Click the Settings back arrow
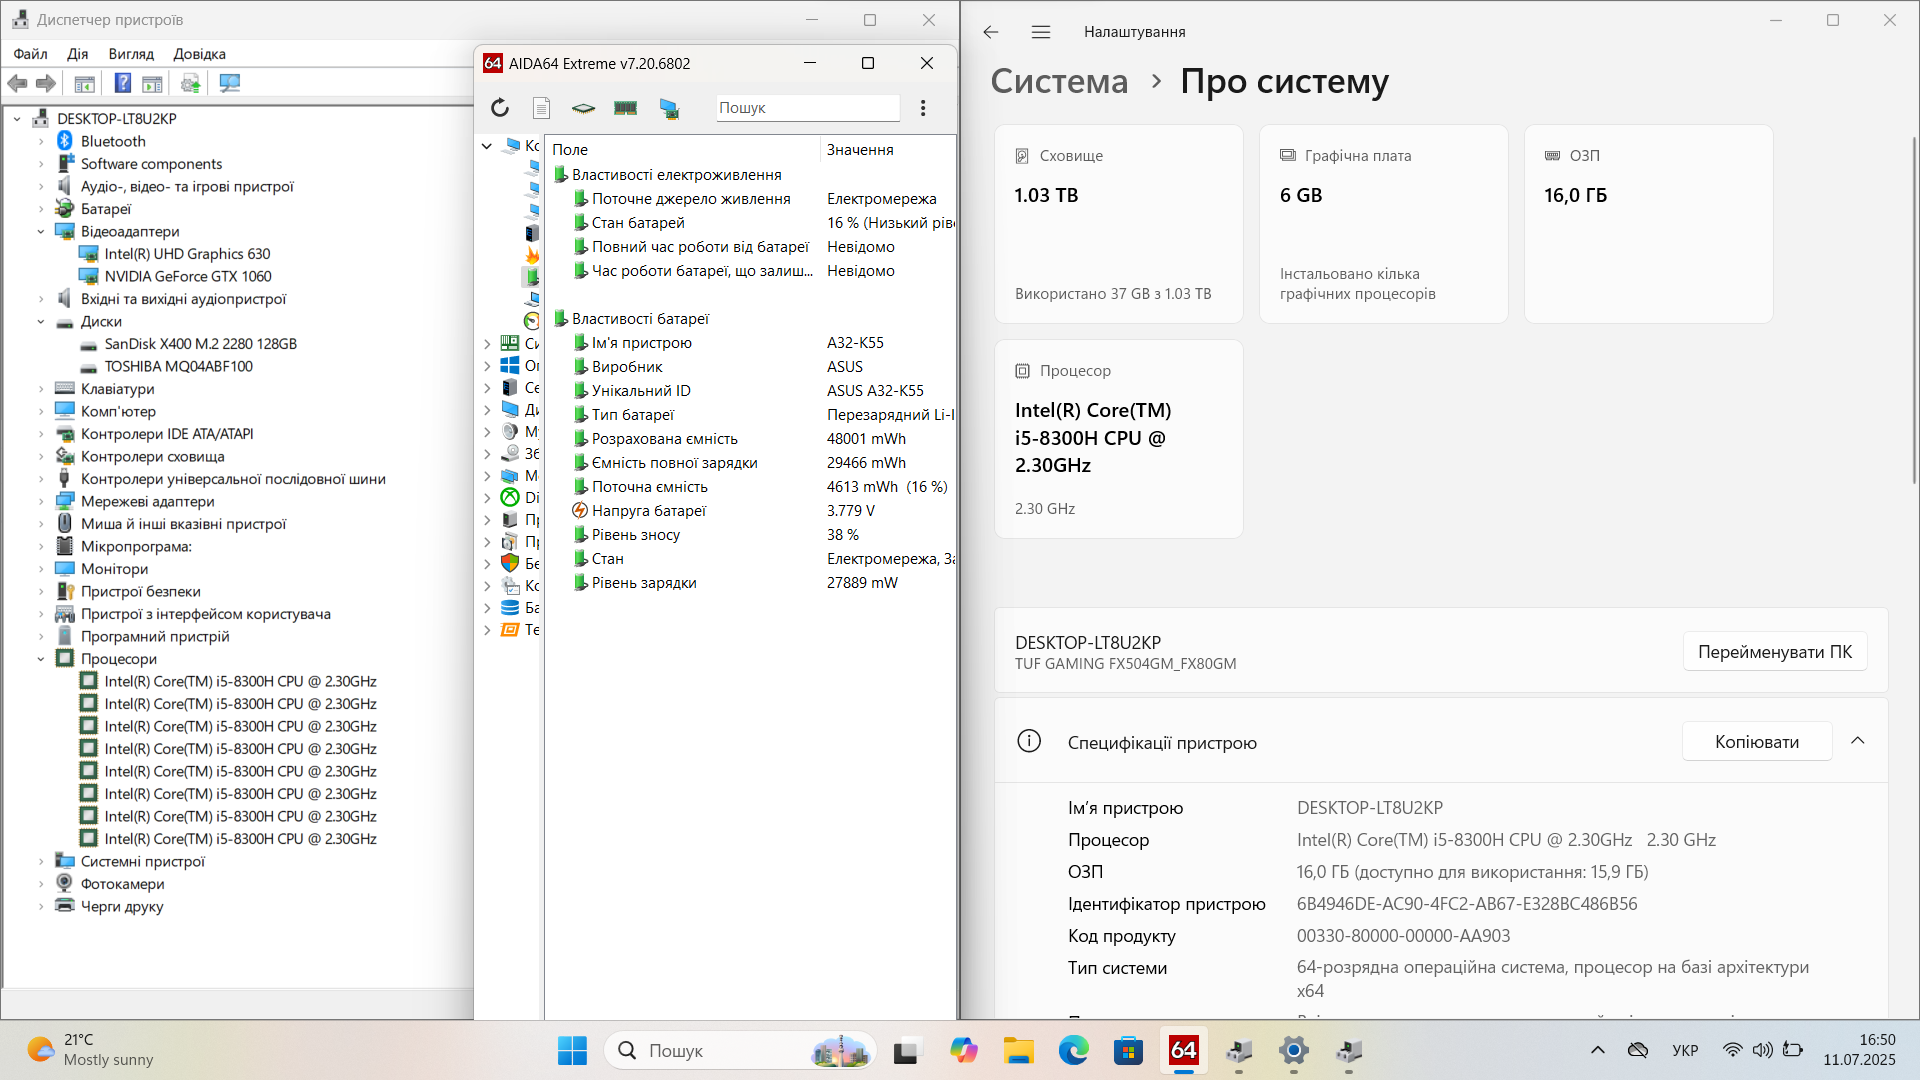 [x=991, y=32]
